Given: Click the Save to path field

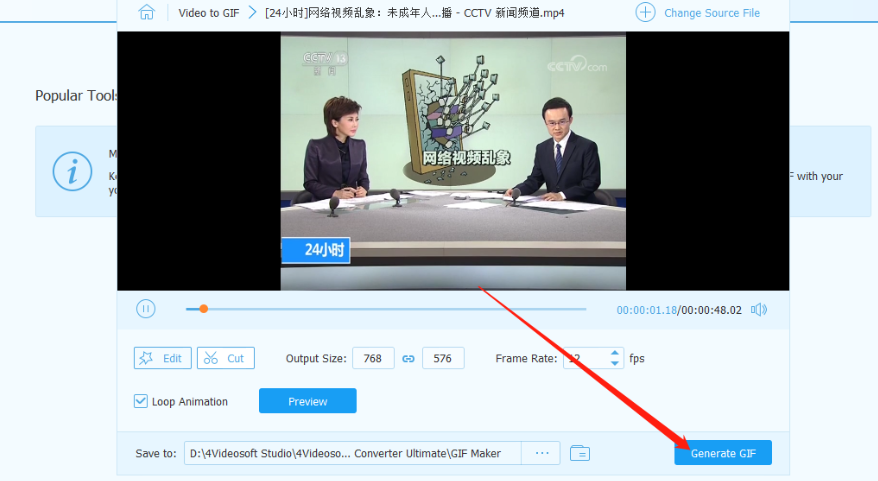Looking at the screenshot, I should pyautogui.click(x=353, y=453).
